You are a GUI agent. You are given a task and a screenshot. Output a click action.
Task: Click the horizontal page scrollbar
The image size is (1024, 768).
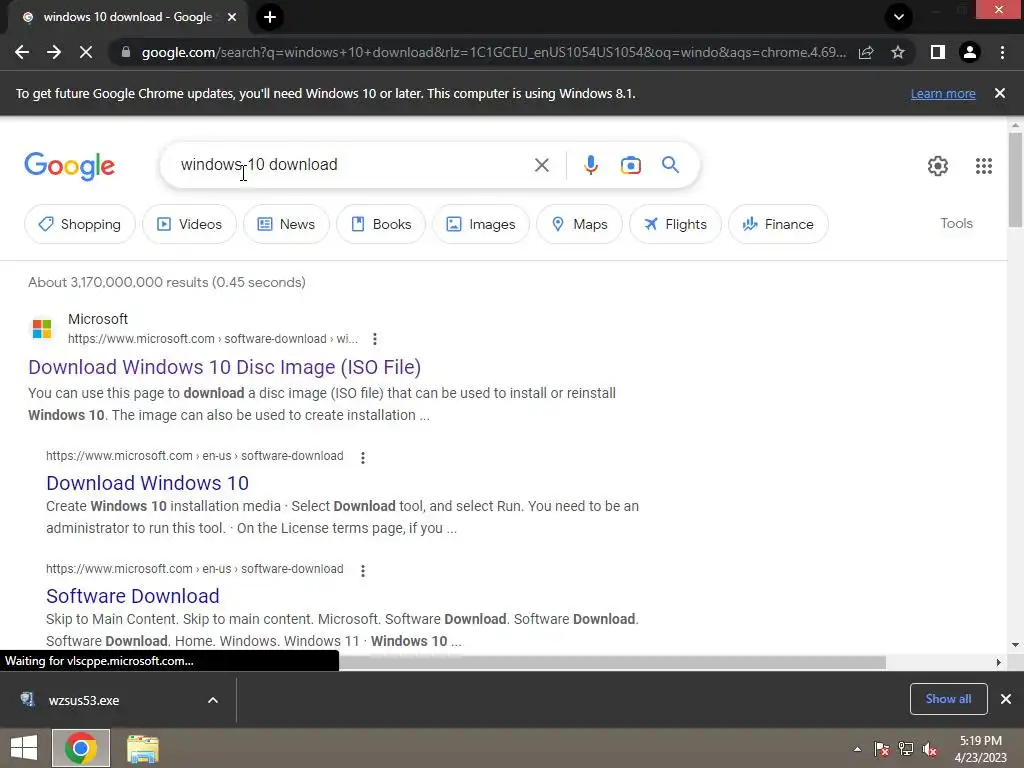[612, 662]
